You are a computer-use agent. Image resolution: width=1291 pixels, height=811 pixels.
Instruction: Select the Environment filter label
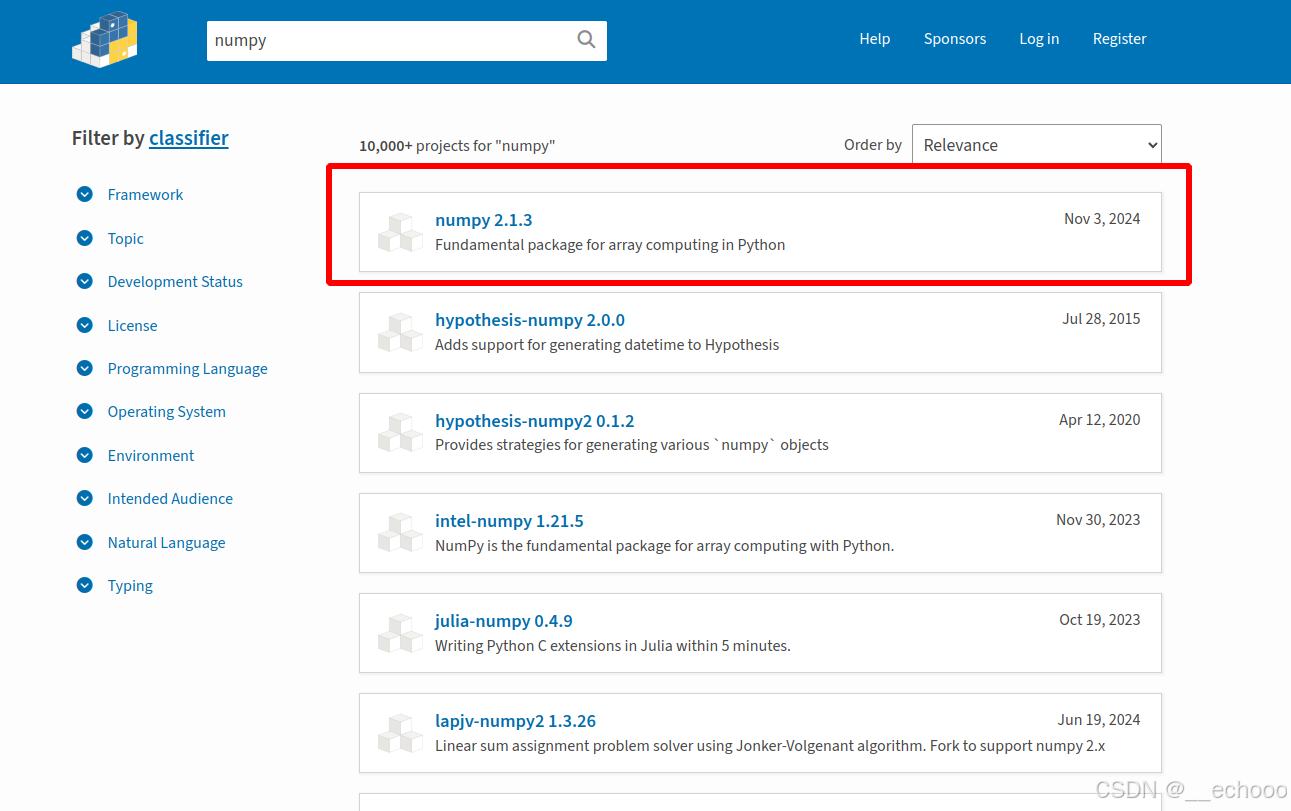pos(151,455)
